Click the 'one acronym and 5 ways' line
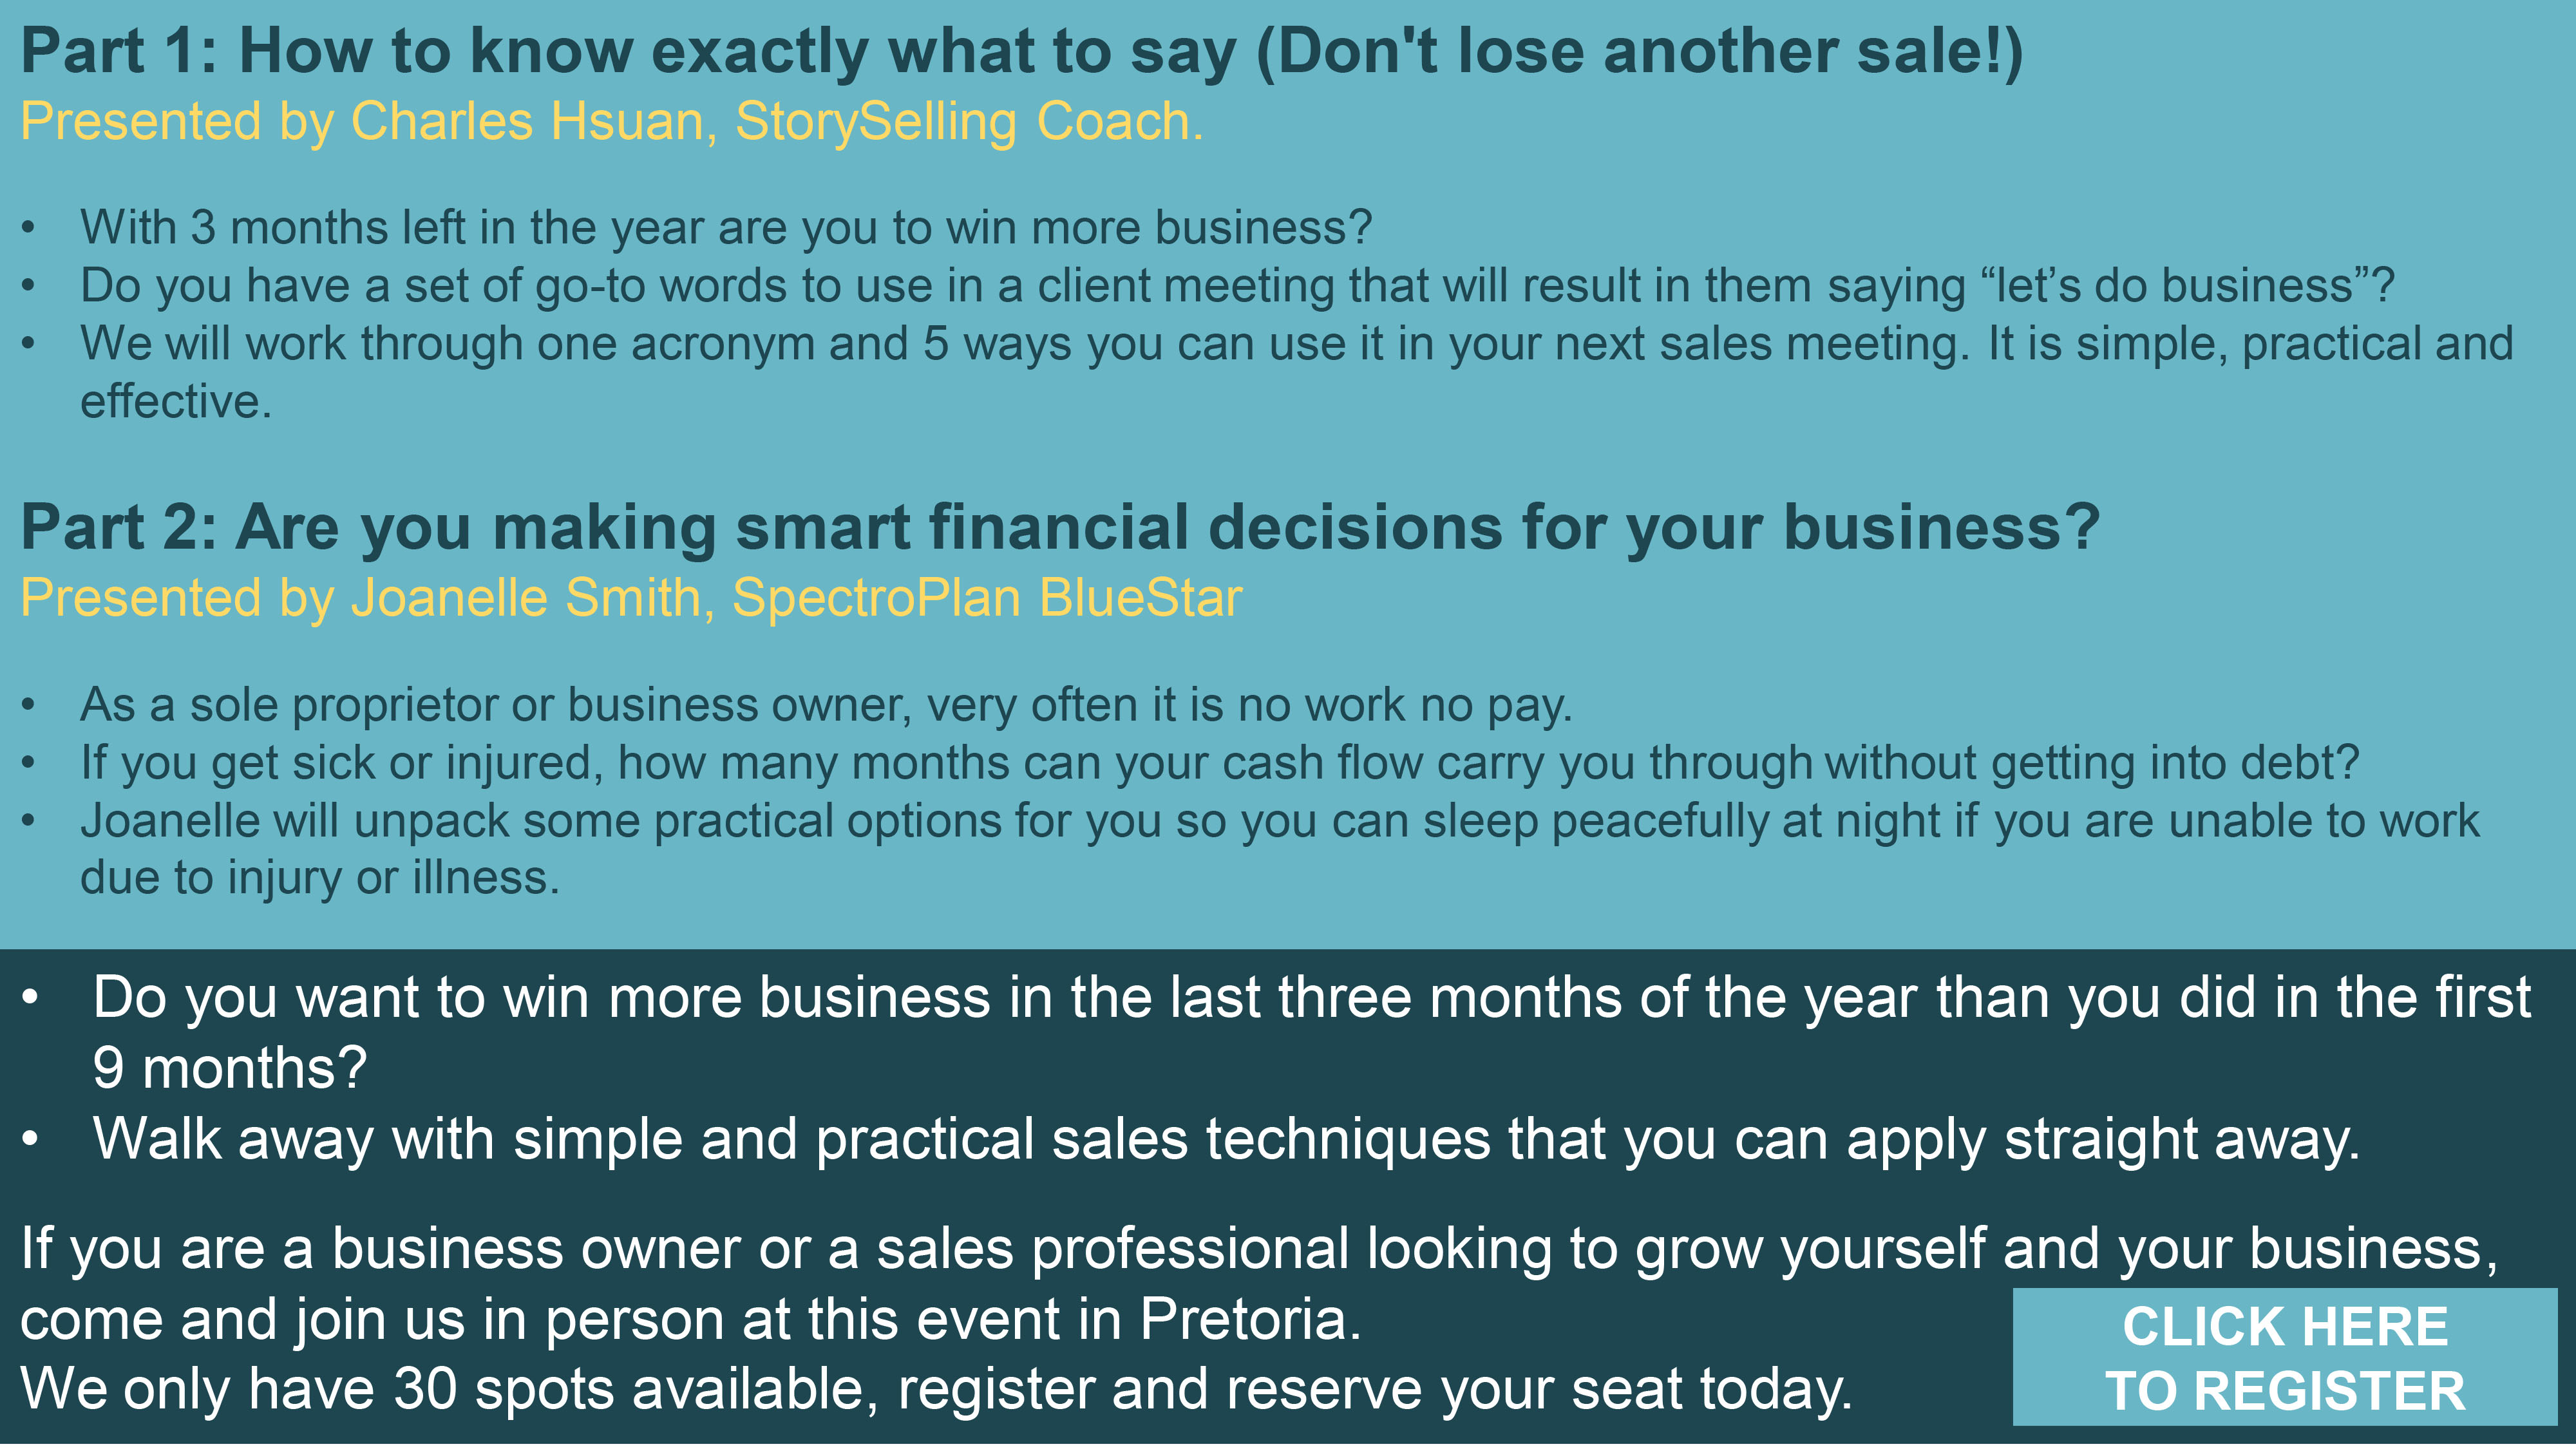The width and height of the screenshot is (2576, 1449). pyautogui.click(x=1296, y=344)
